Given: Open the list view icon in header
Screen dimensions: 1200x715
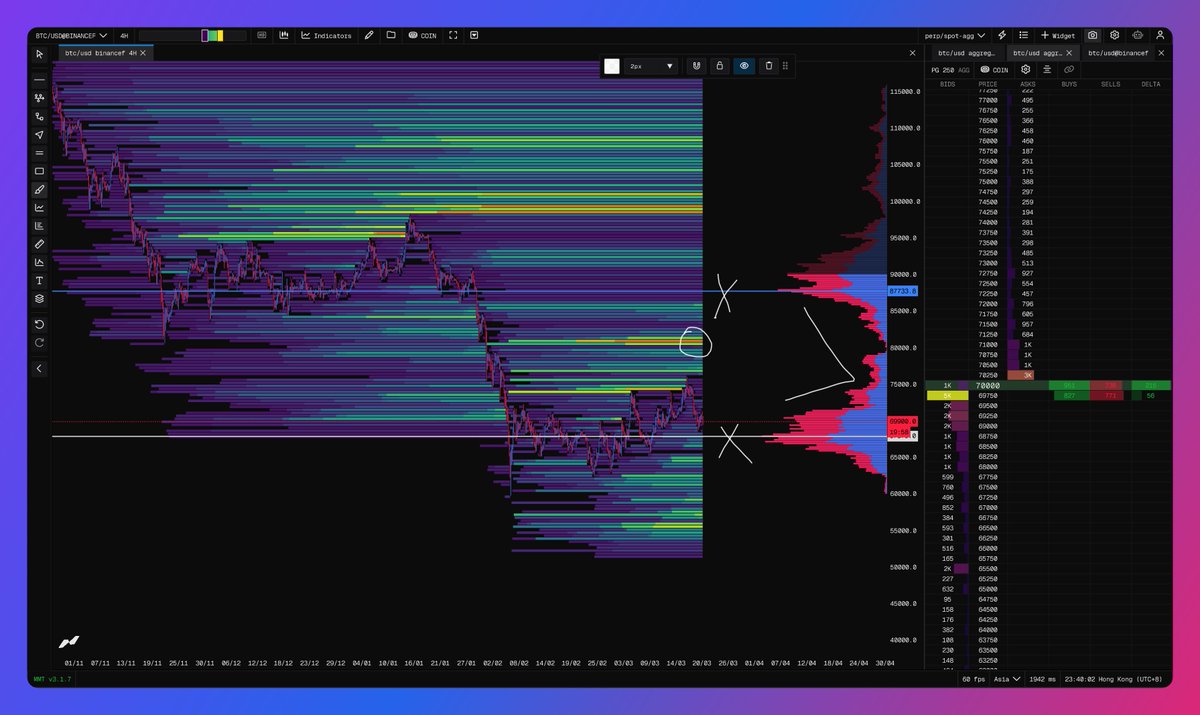Looking at the screenshot, I should point(1025,35).
